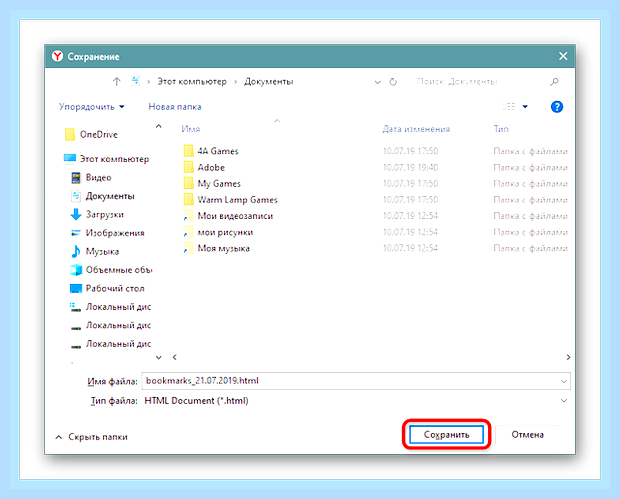
Task: Click chevron before Этот компьютер breadcrumb
Action: [x=149, y=82]
